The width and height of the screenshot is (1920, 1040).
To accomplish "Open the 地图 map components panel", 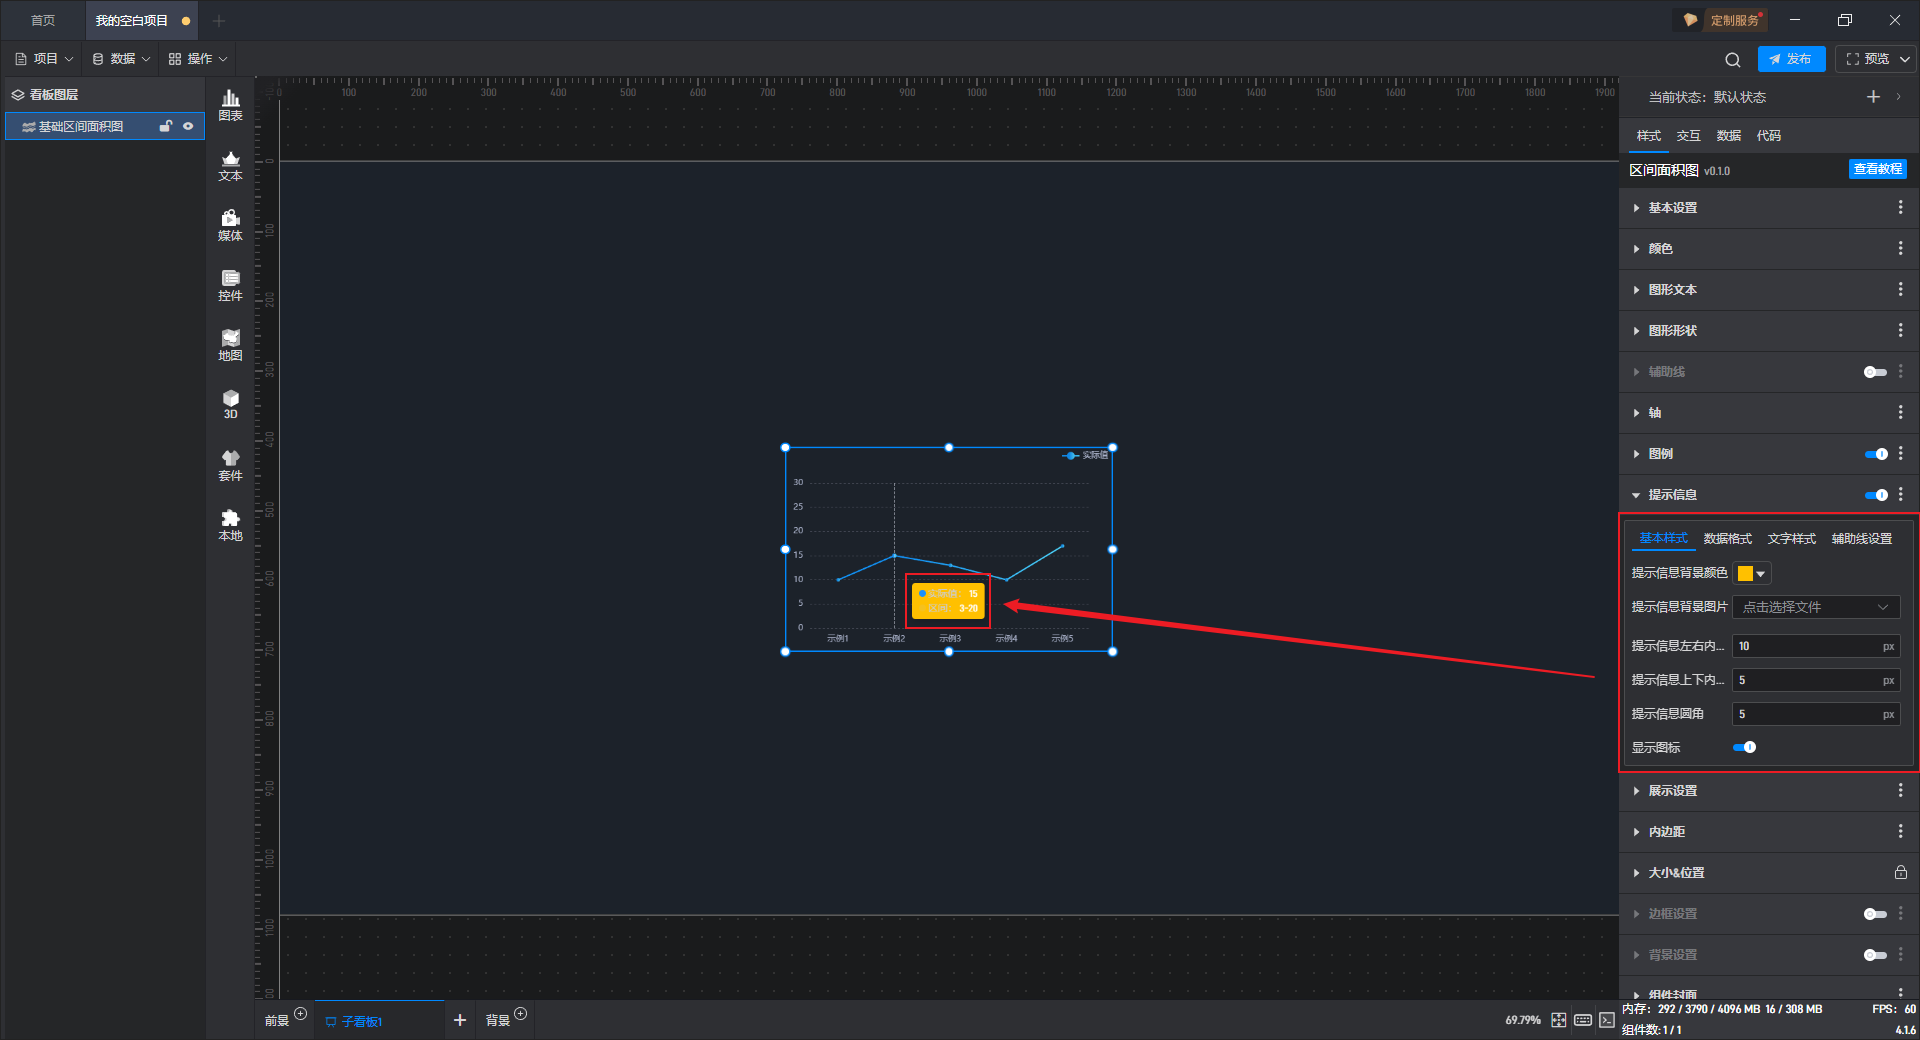I will (x=230, y=345).
